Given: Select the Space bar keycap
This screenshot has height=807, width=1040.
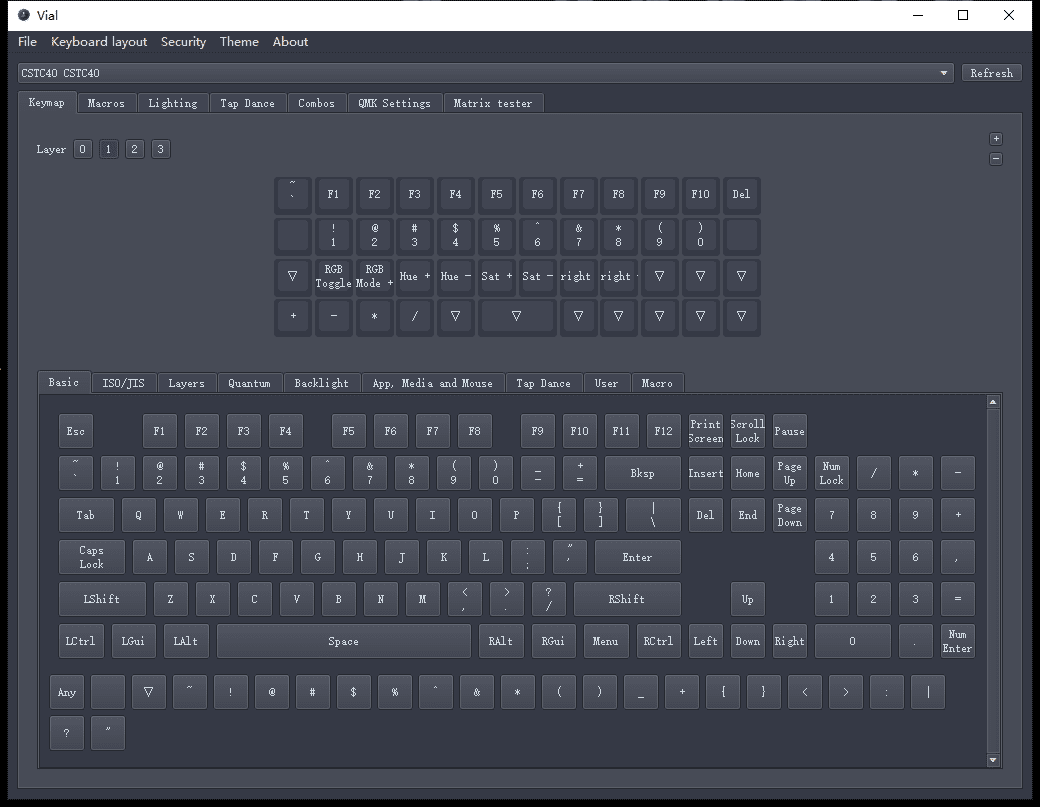Looking at the screenshot, I should click(344, 641).
